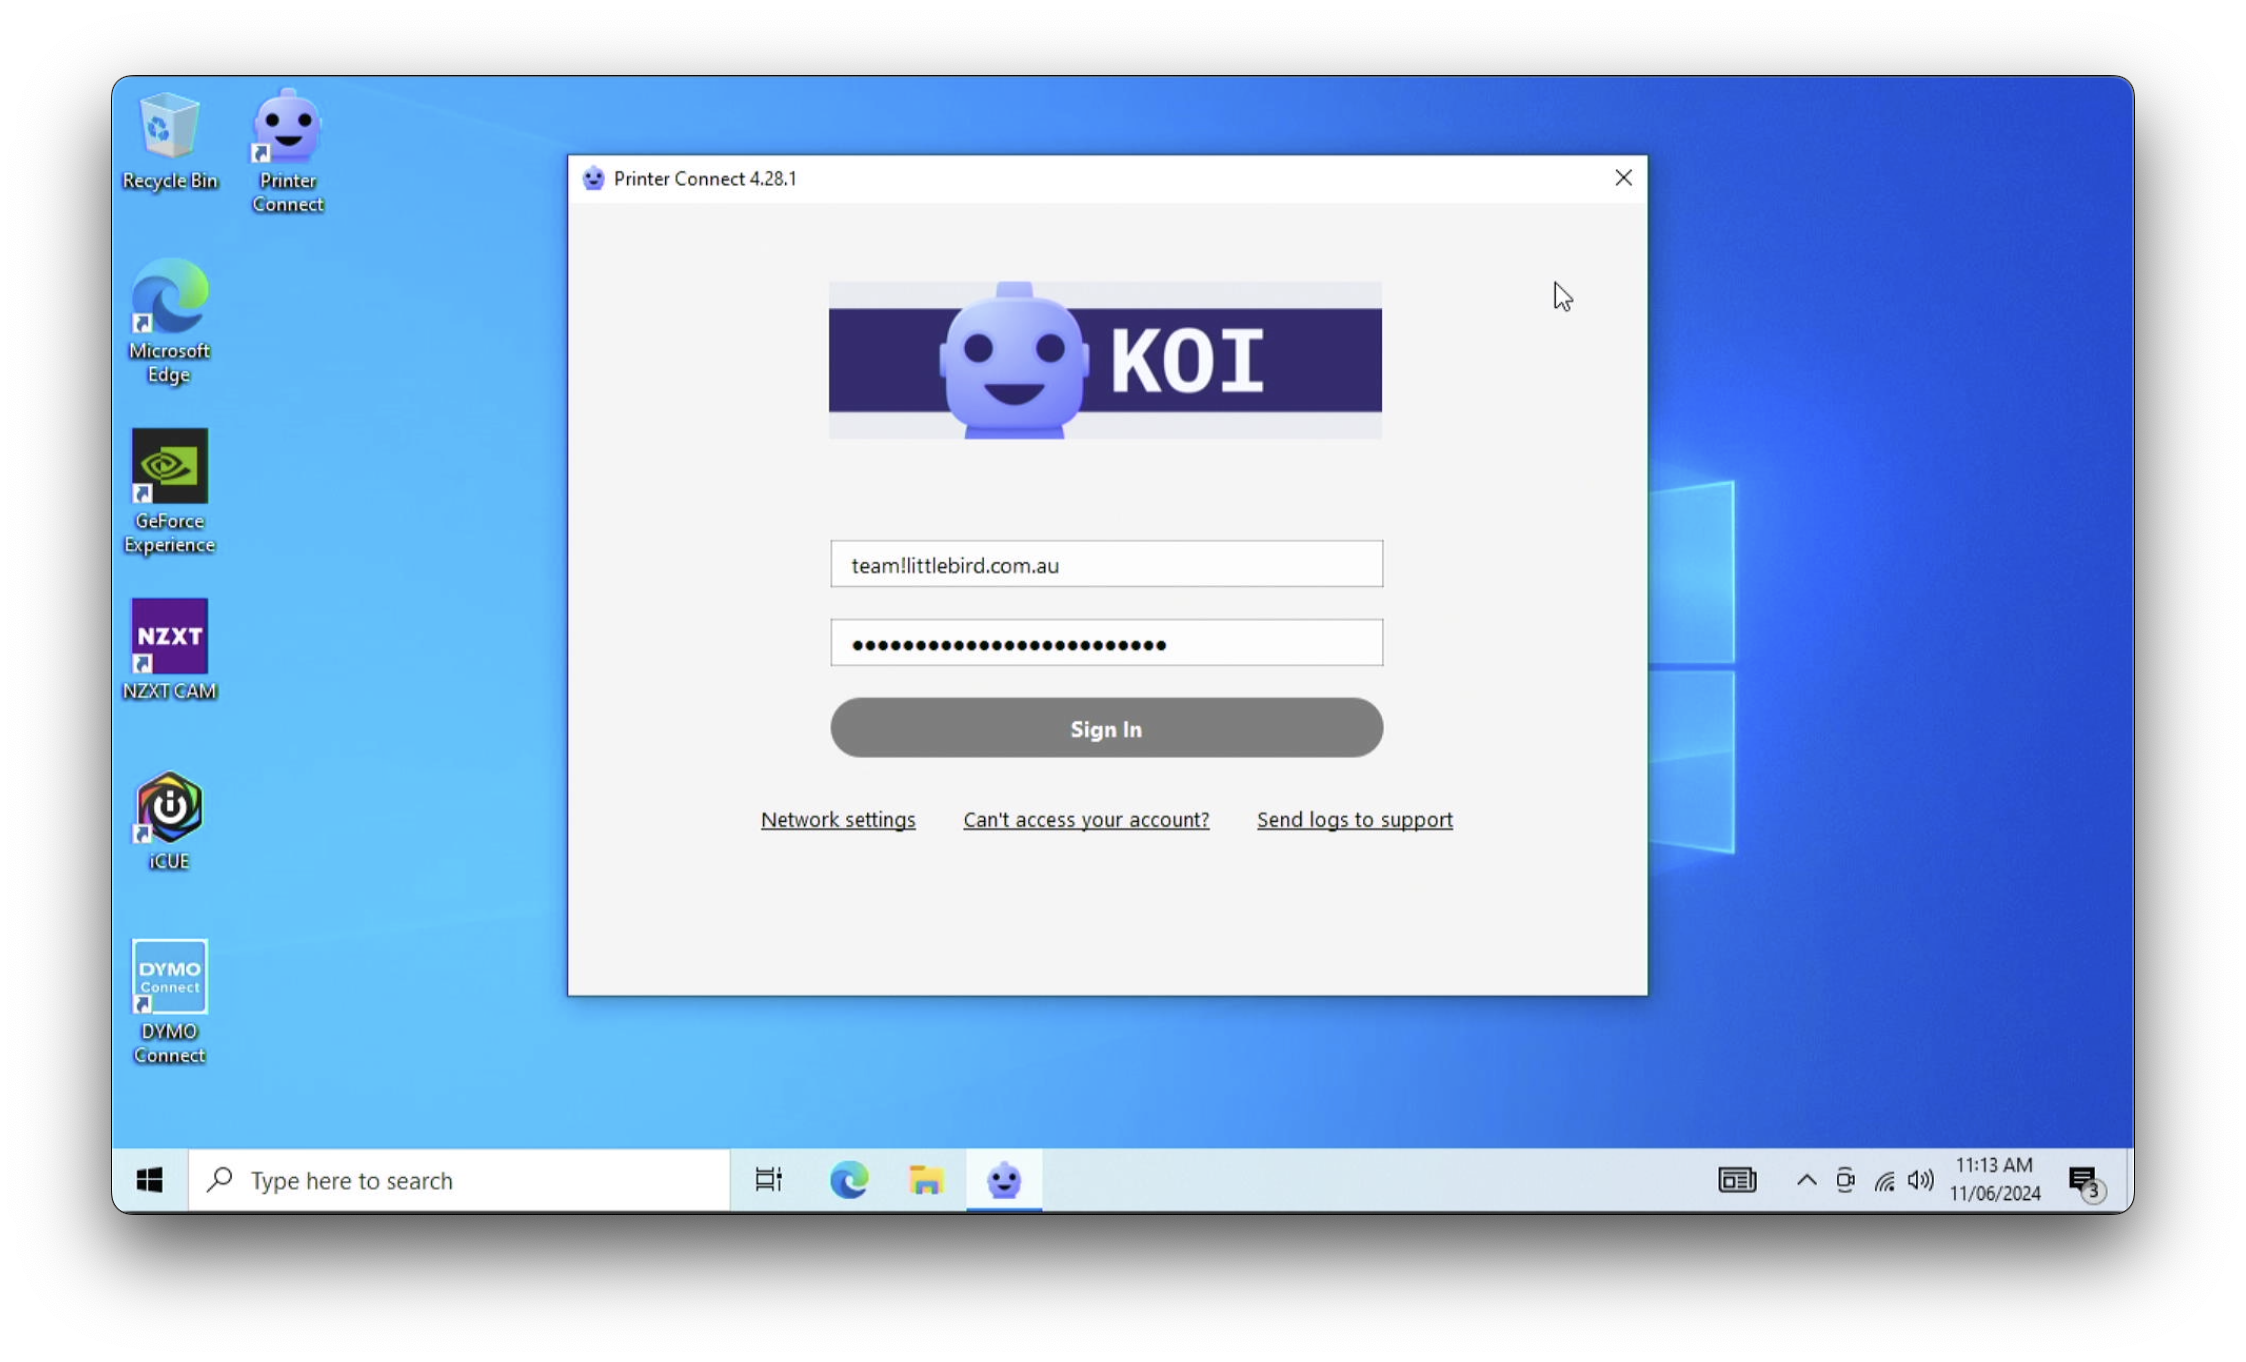The image size is (2246, 1362).
Task: Click Send logs to support link
Action: click(x=1354, y=819)
